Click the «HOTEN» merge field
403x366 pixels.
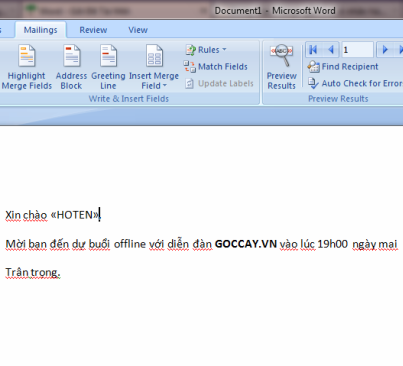[75, 215]
